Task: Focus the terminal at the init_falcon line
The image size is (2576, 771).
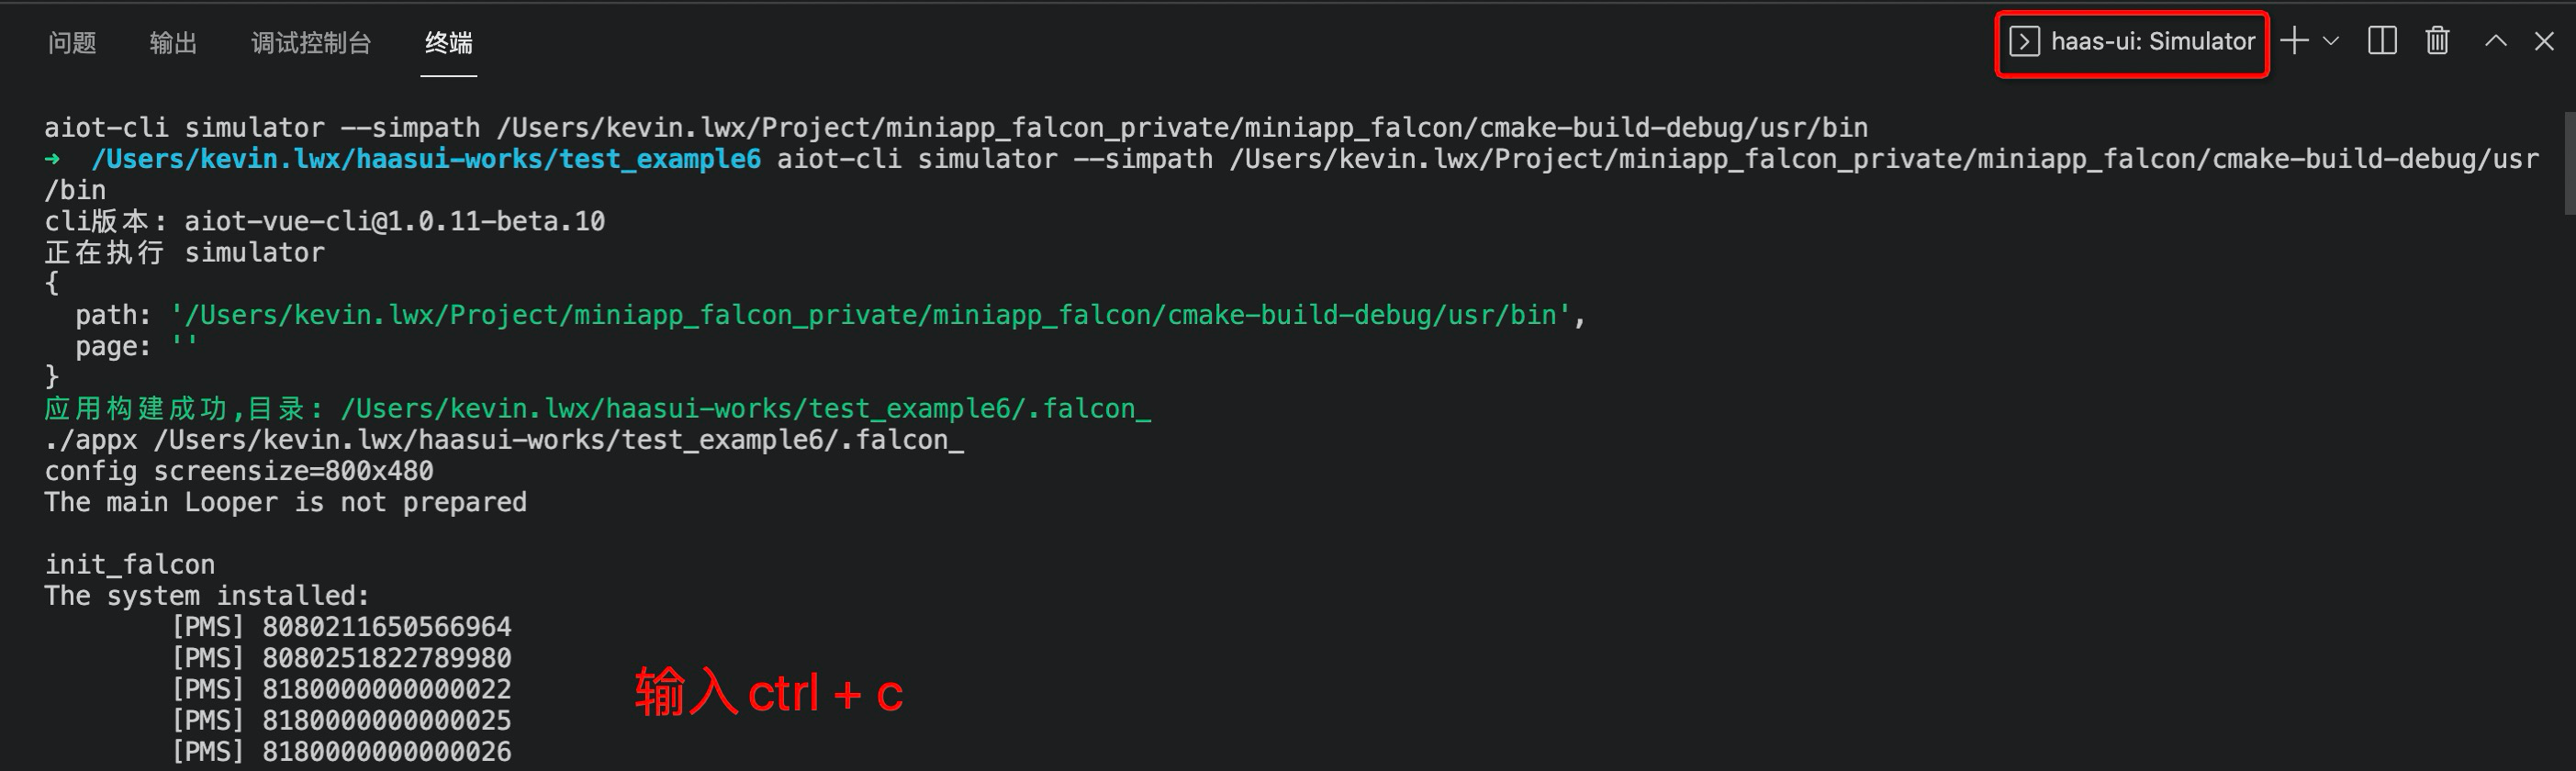Action: coord(130,565)
